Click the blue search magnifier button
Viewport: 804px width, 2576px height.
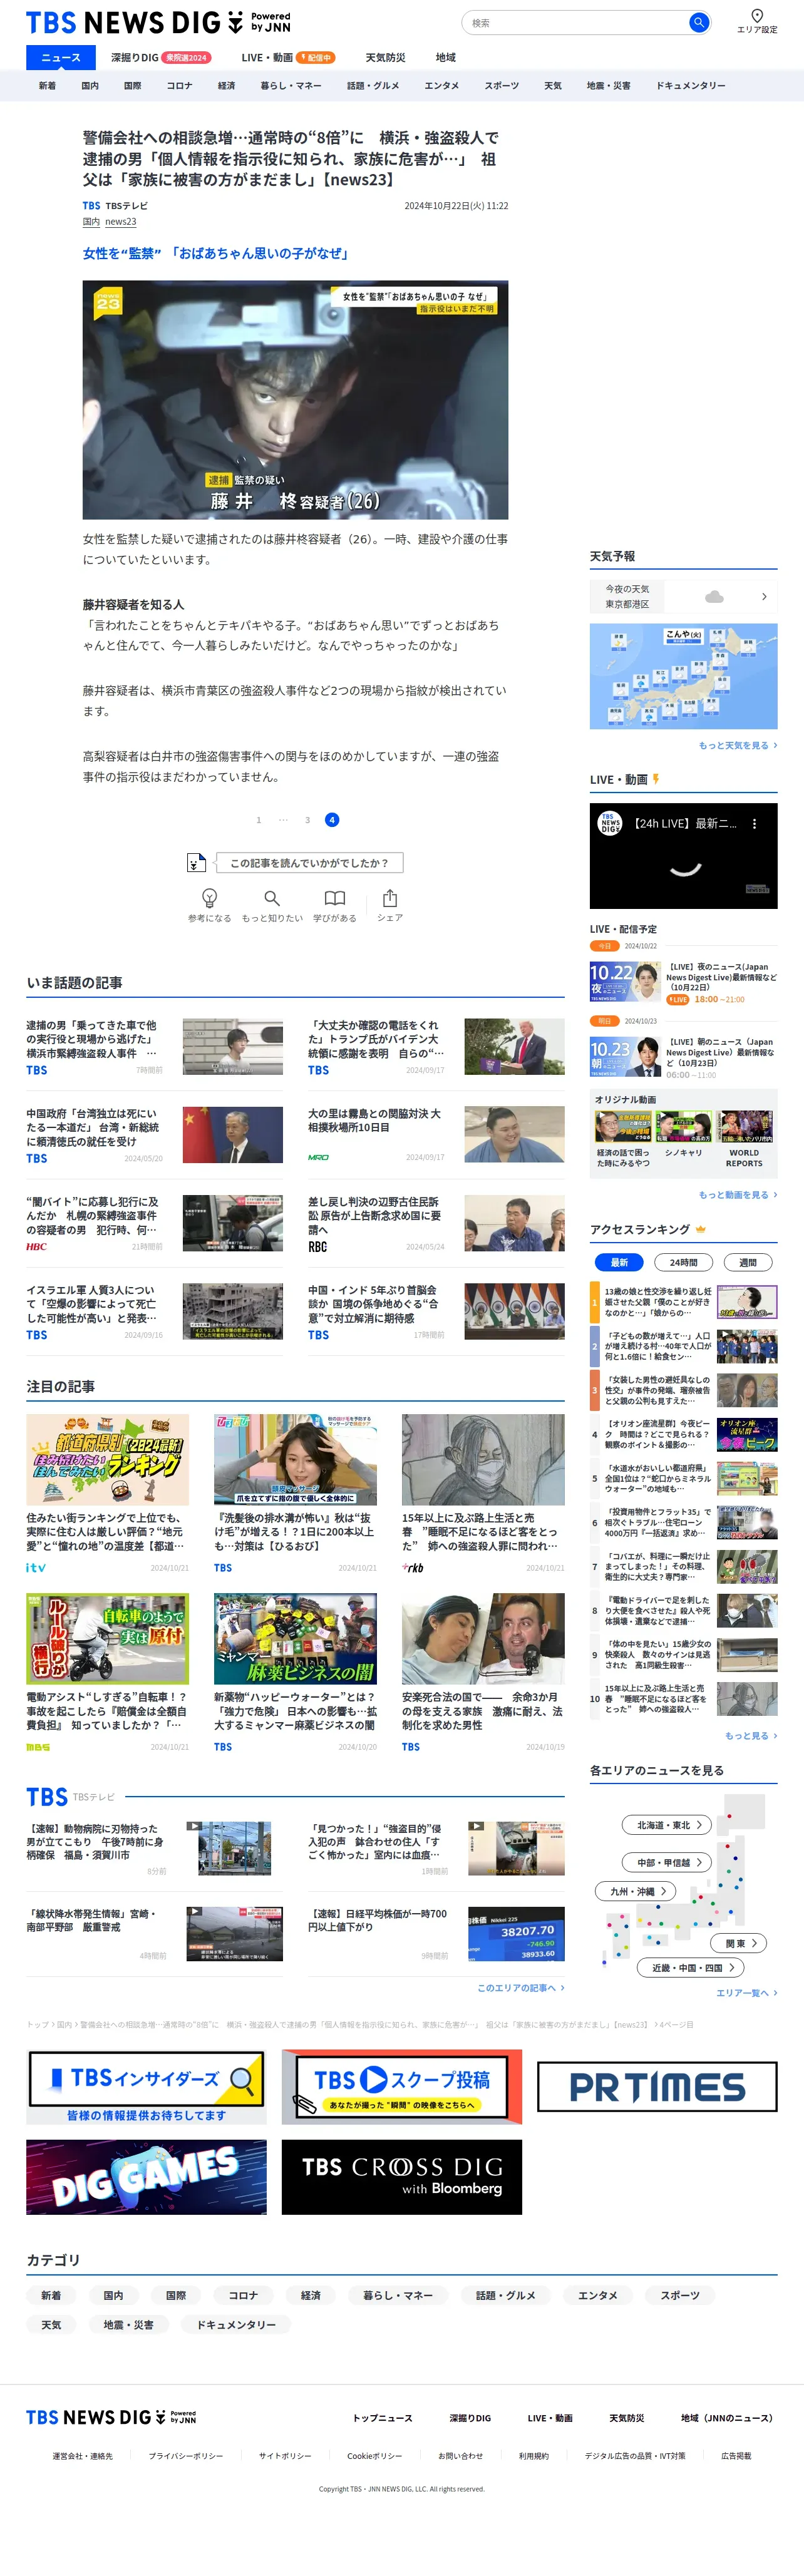coord(699,22)
